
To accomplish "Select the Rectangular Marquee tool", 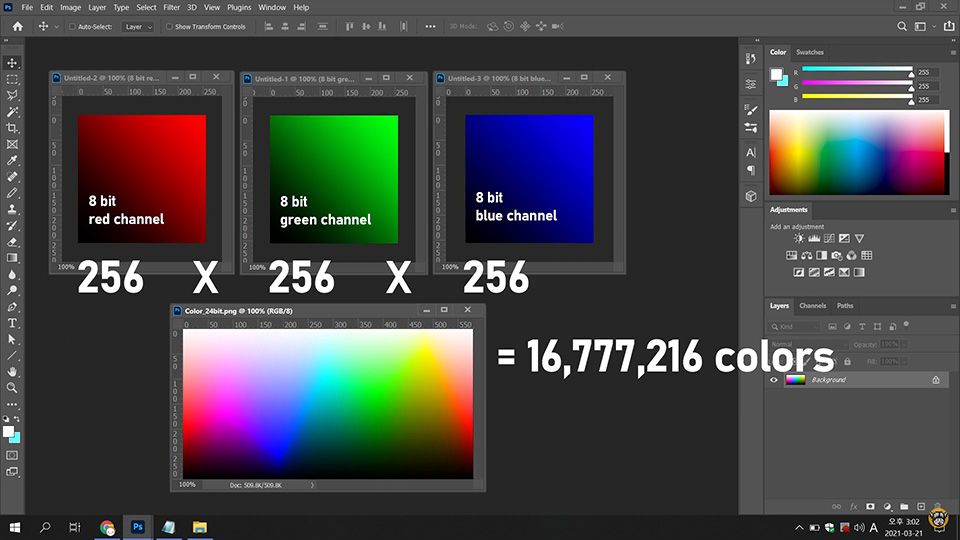I will [12, 80].
